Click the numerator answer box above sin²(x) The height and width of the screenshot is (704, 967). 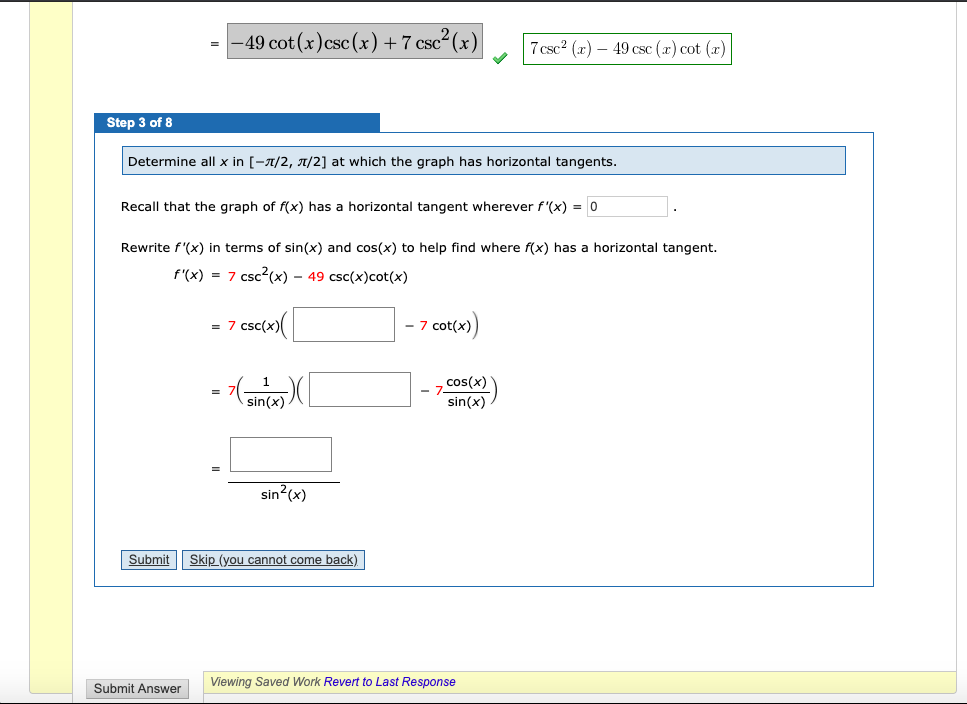coord(281,454)
